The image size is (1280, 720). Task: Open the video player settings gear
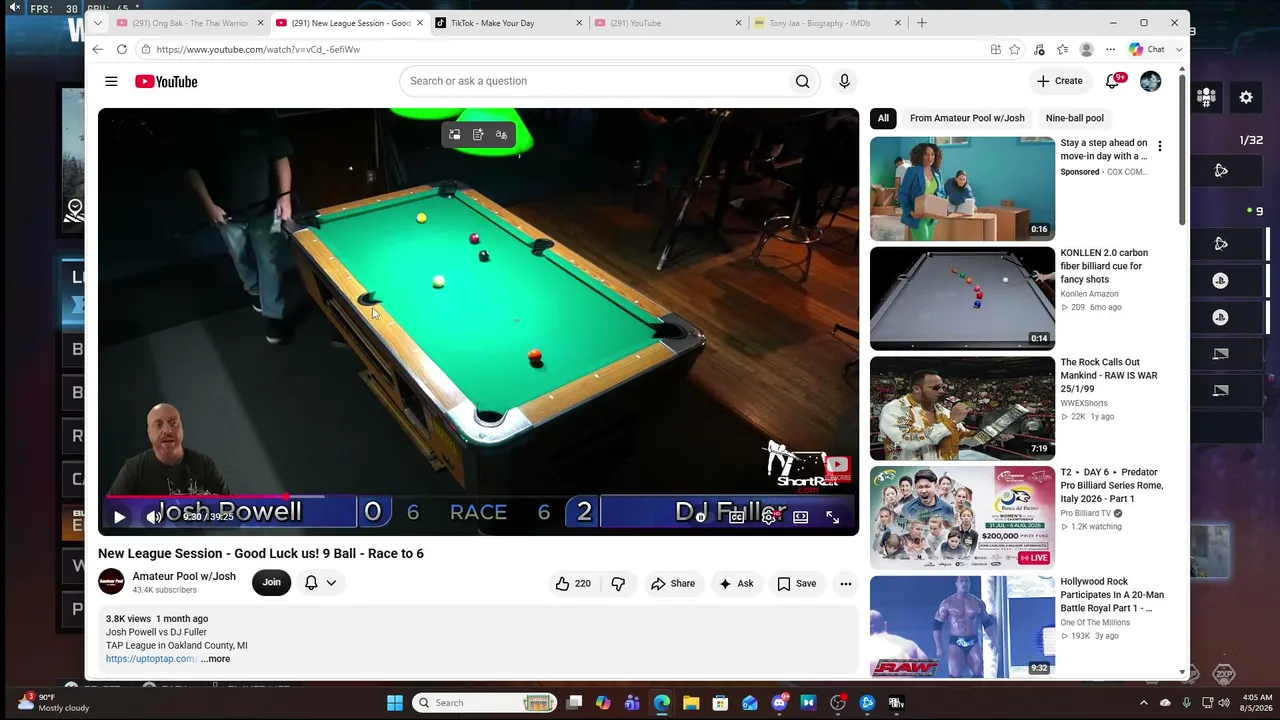(769, 517)
